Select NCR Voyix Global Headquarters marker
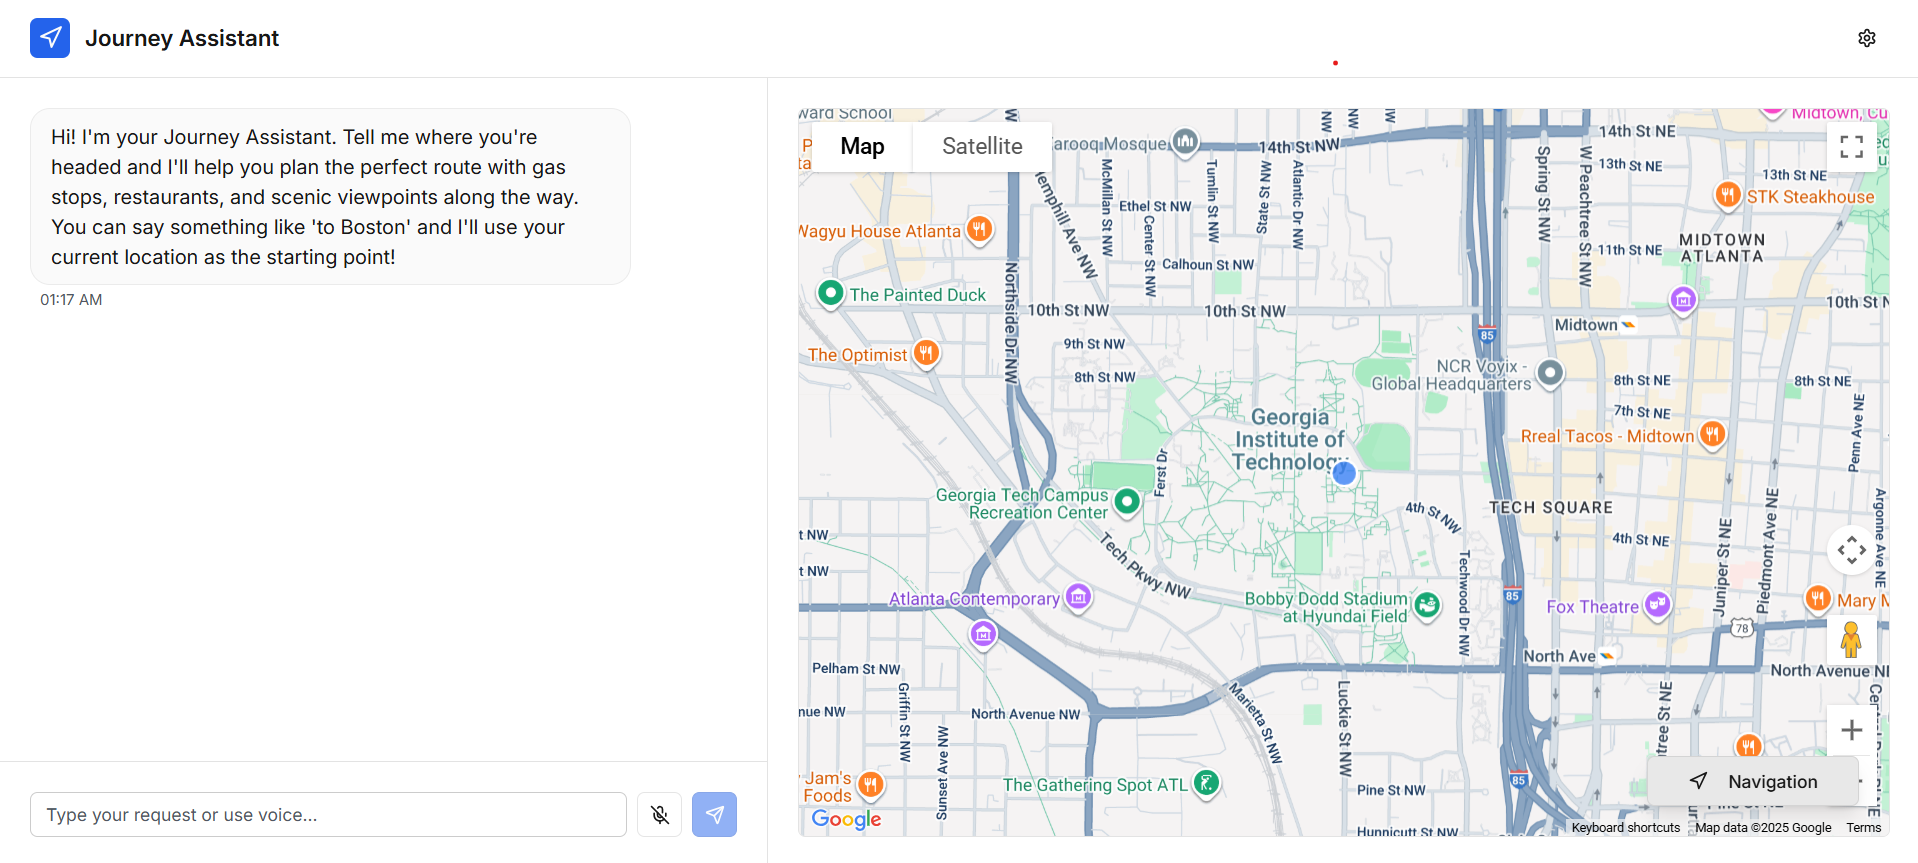The width and height of the screenshot is (1918, 863). point(1549,373)
